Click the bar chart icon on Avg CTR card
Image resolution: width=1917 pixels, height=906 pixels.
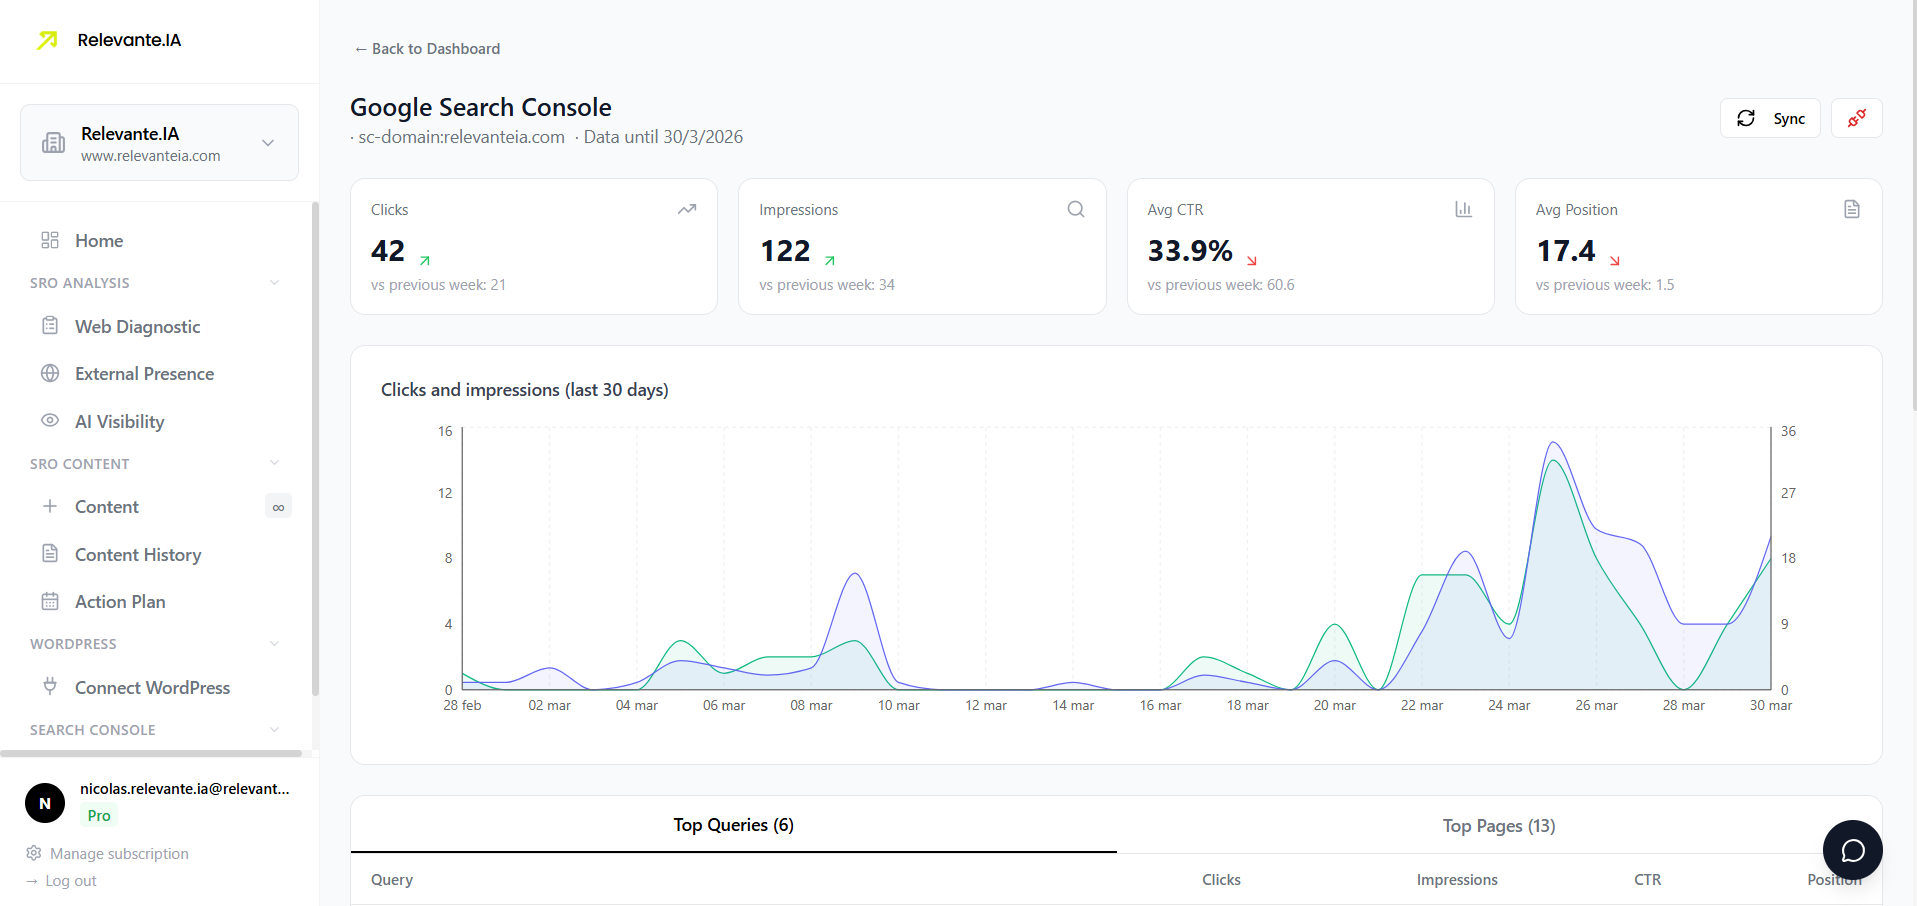1463,209
